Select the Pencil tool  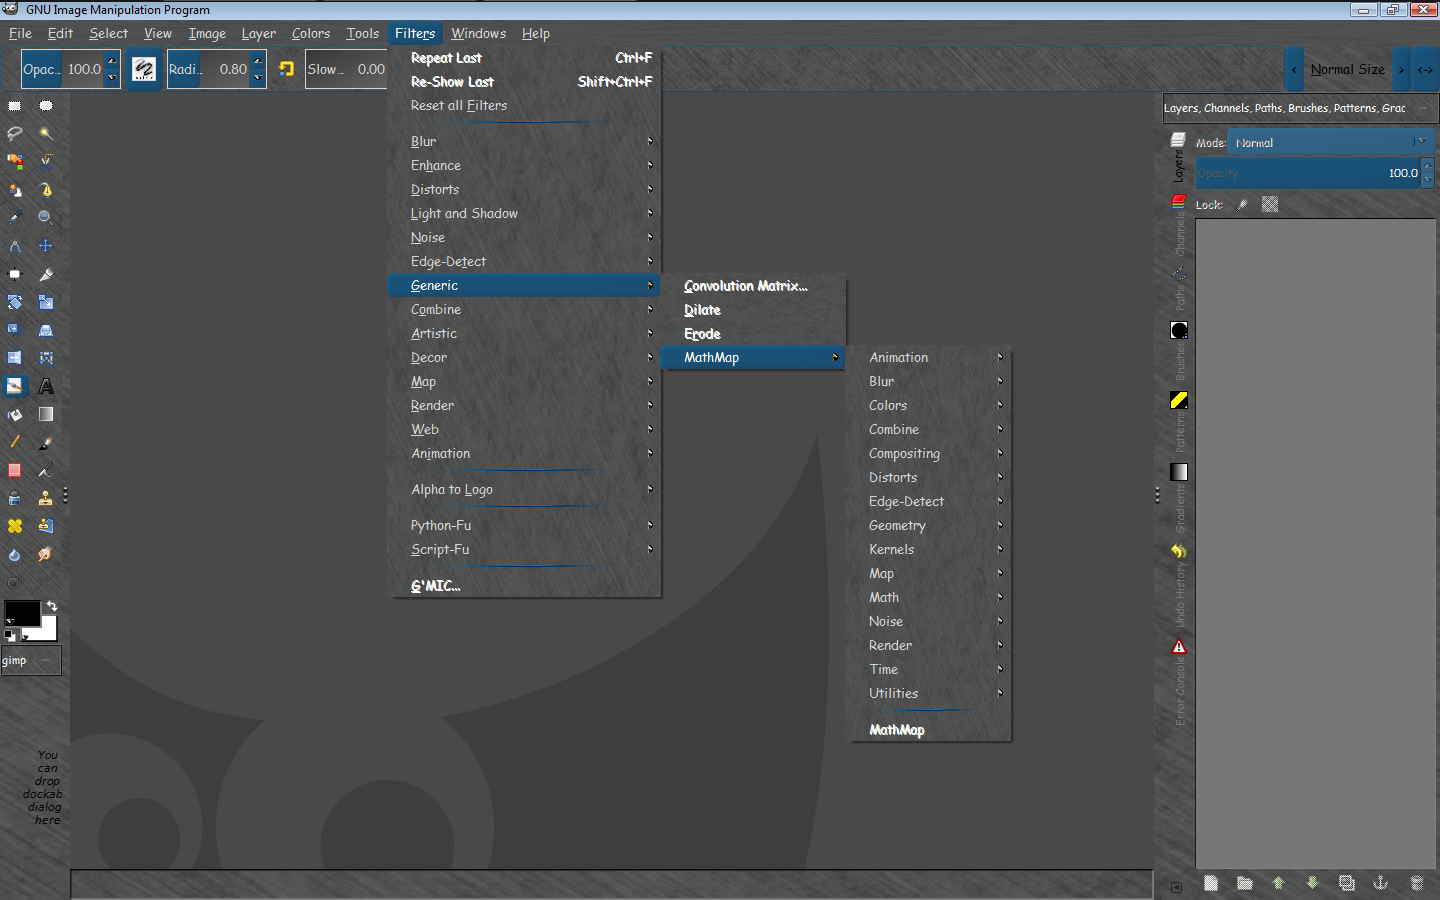15,442
